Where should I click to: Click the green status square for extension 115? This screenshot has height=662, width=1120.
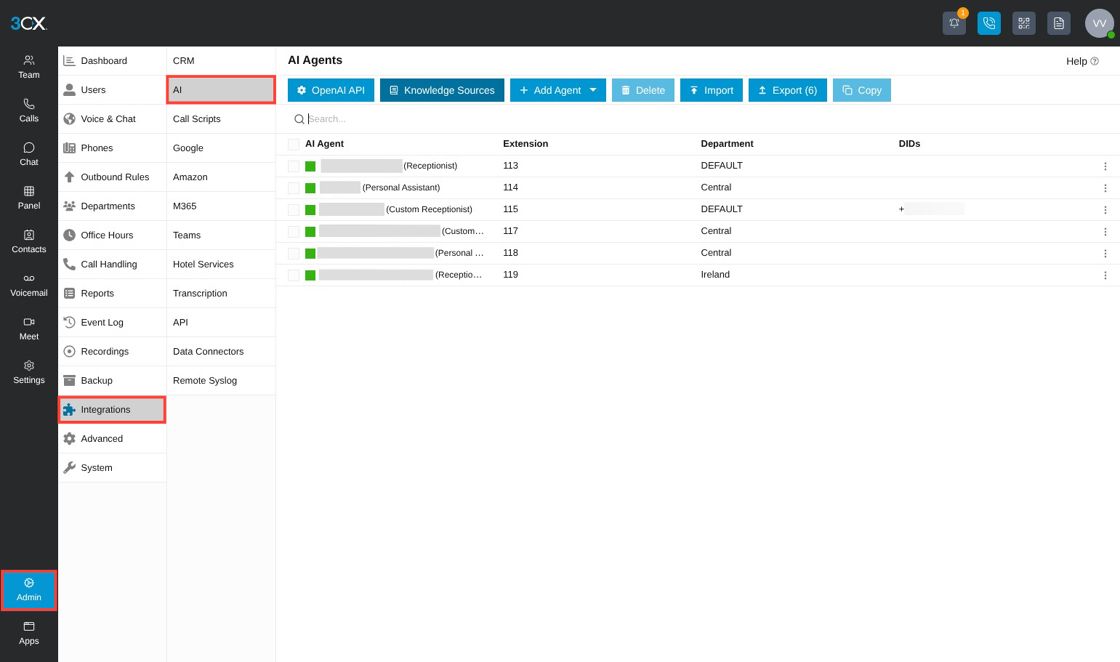(310, 210)
